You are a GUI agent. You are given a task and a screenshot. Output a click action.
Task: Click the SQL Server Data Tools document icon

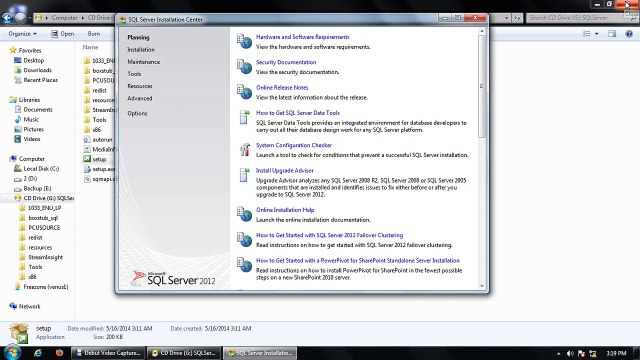point(244,117)
